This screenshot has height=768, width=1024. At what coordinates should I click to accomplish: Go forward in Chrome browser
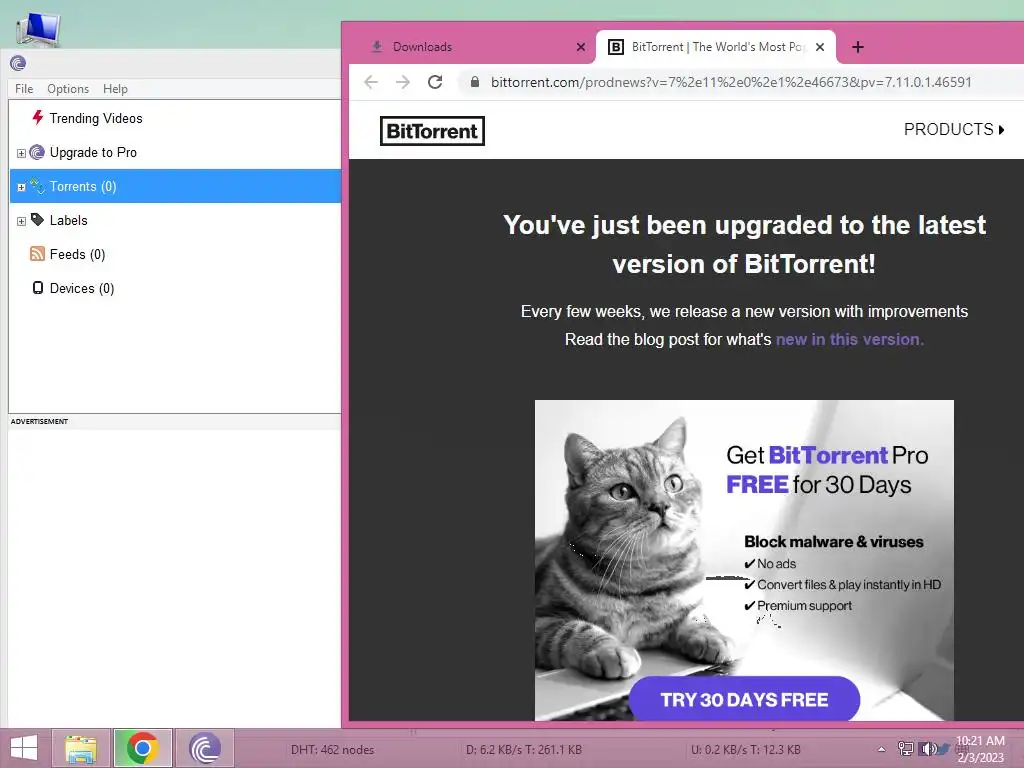point(403,82)
